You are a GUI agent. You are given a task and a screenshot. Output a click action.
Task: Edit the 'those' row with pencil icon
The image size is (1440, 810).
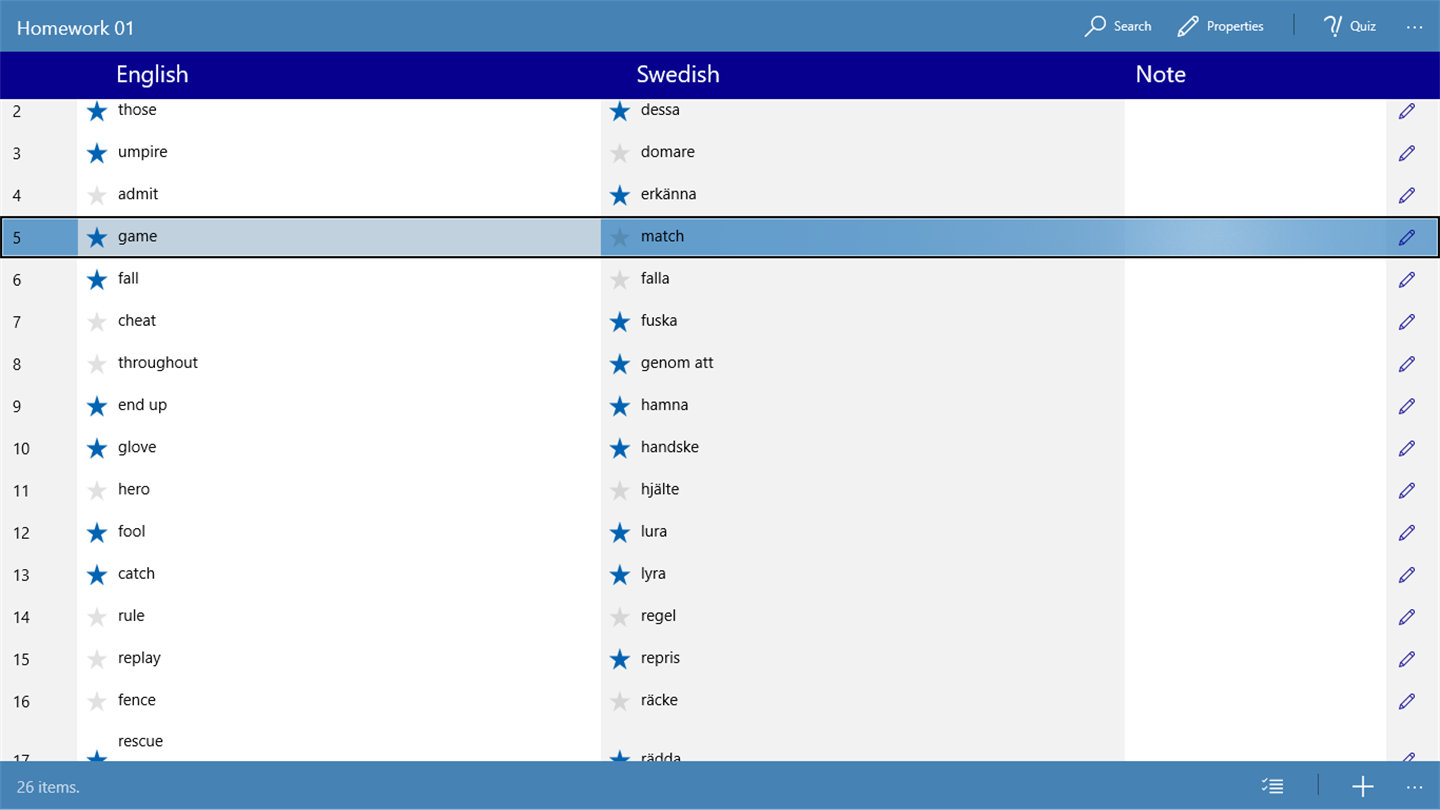[1407, 111]
